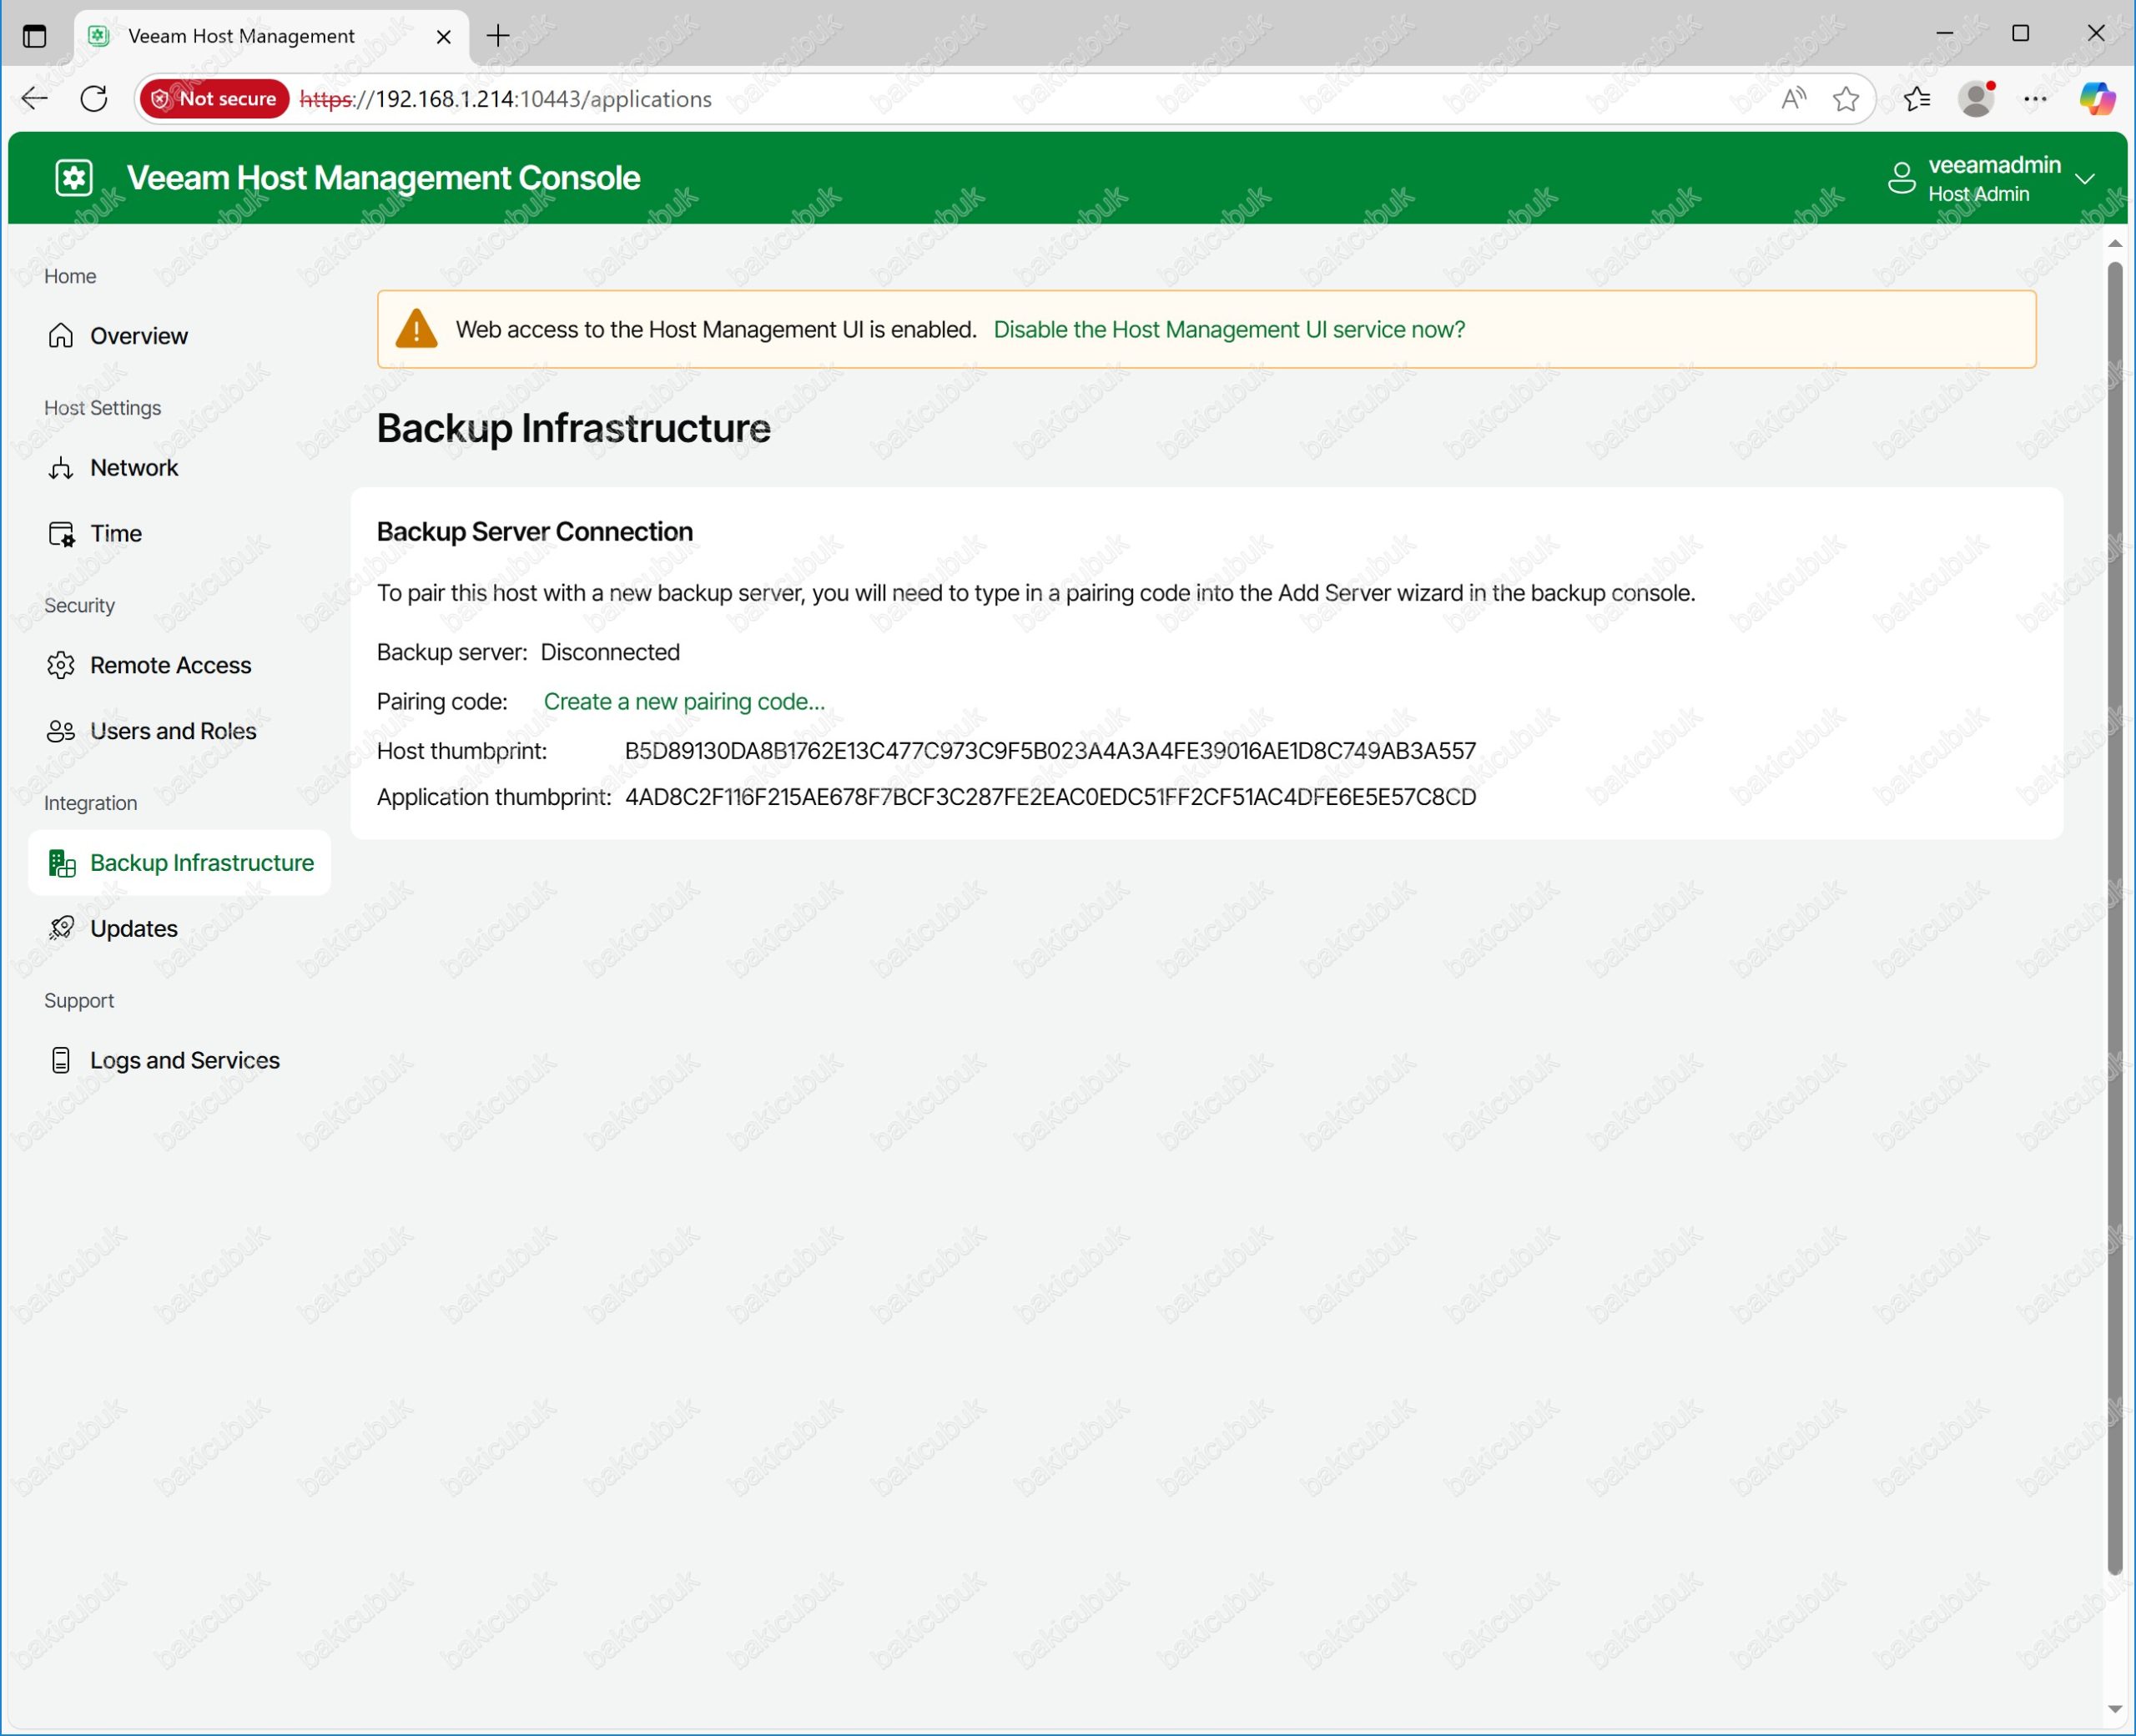The height and width of the screenshot is (1736, 2136).
Task: Click the Backup Server Connection heading
Action: (534, 532)
